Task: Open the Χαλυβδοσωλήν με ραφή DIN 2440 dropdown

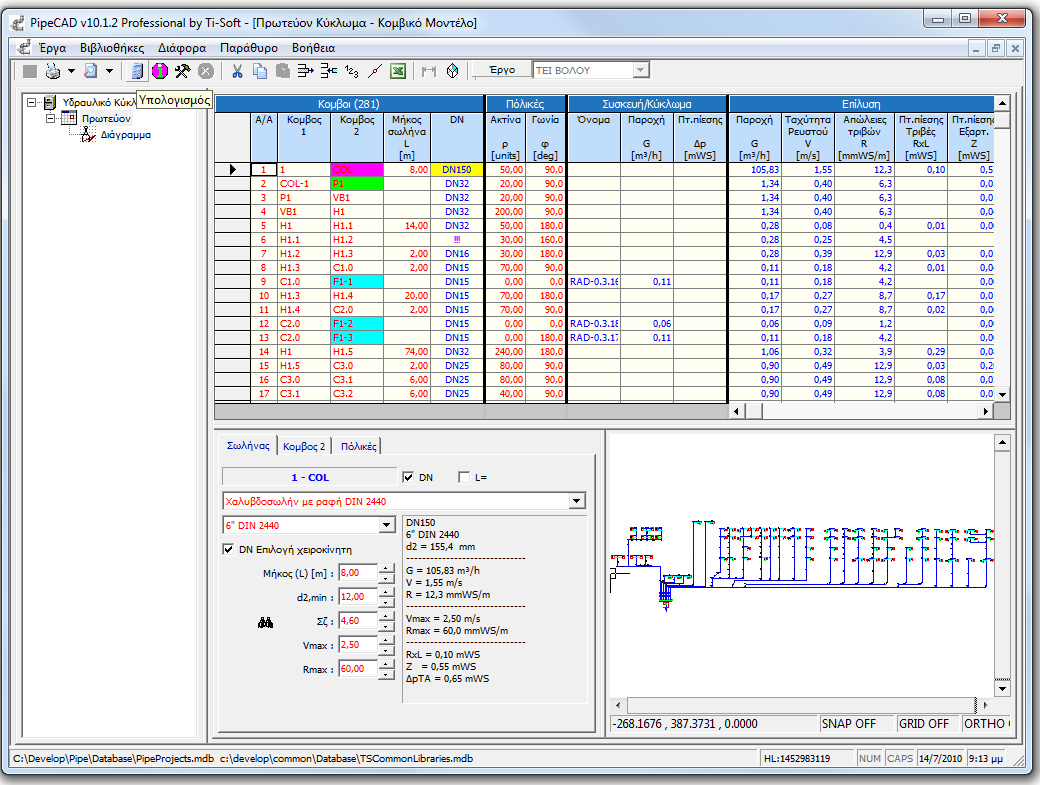Action: click(x=578, y=500)
